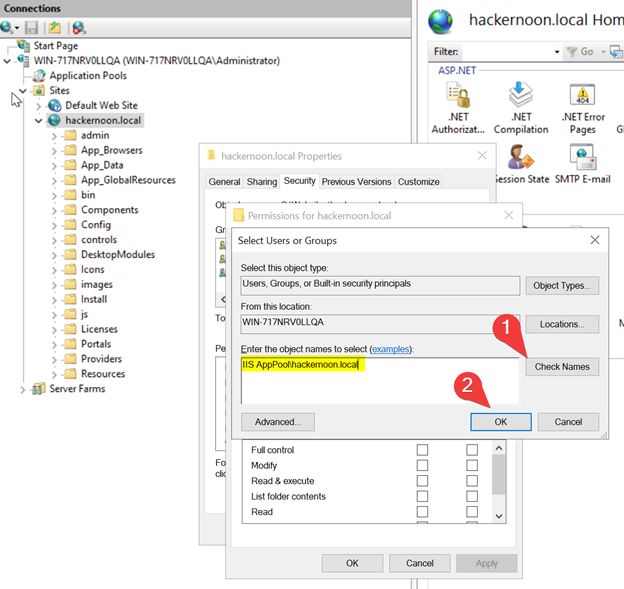624x589 pixels.
Task: Collapse the hackernoon.local site node
Action: pyautogui.click(x=39, y=120)
